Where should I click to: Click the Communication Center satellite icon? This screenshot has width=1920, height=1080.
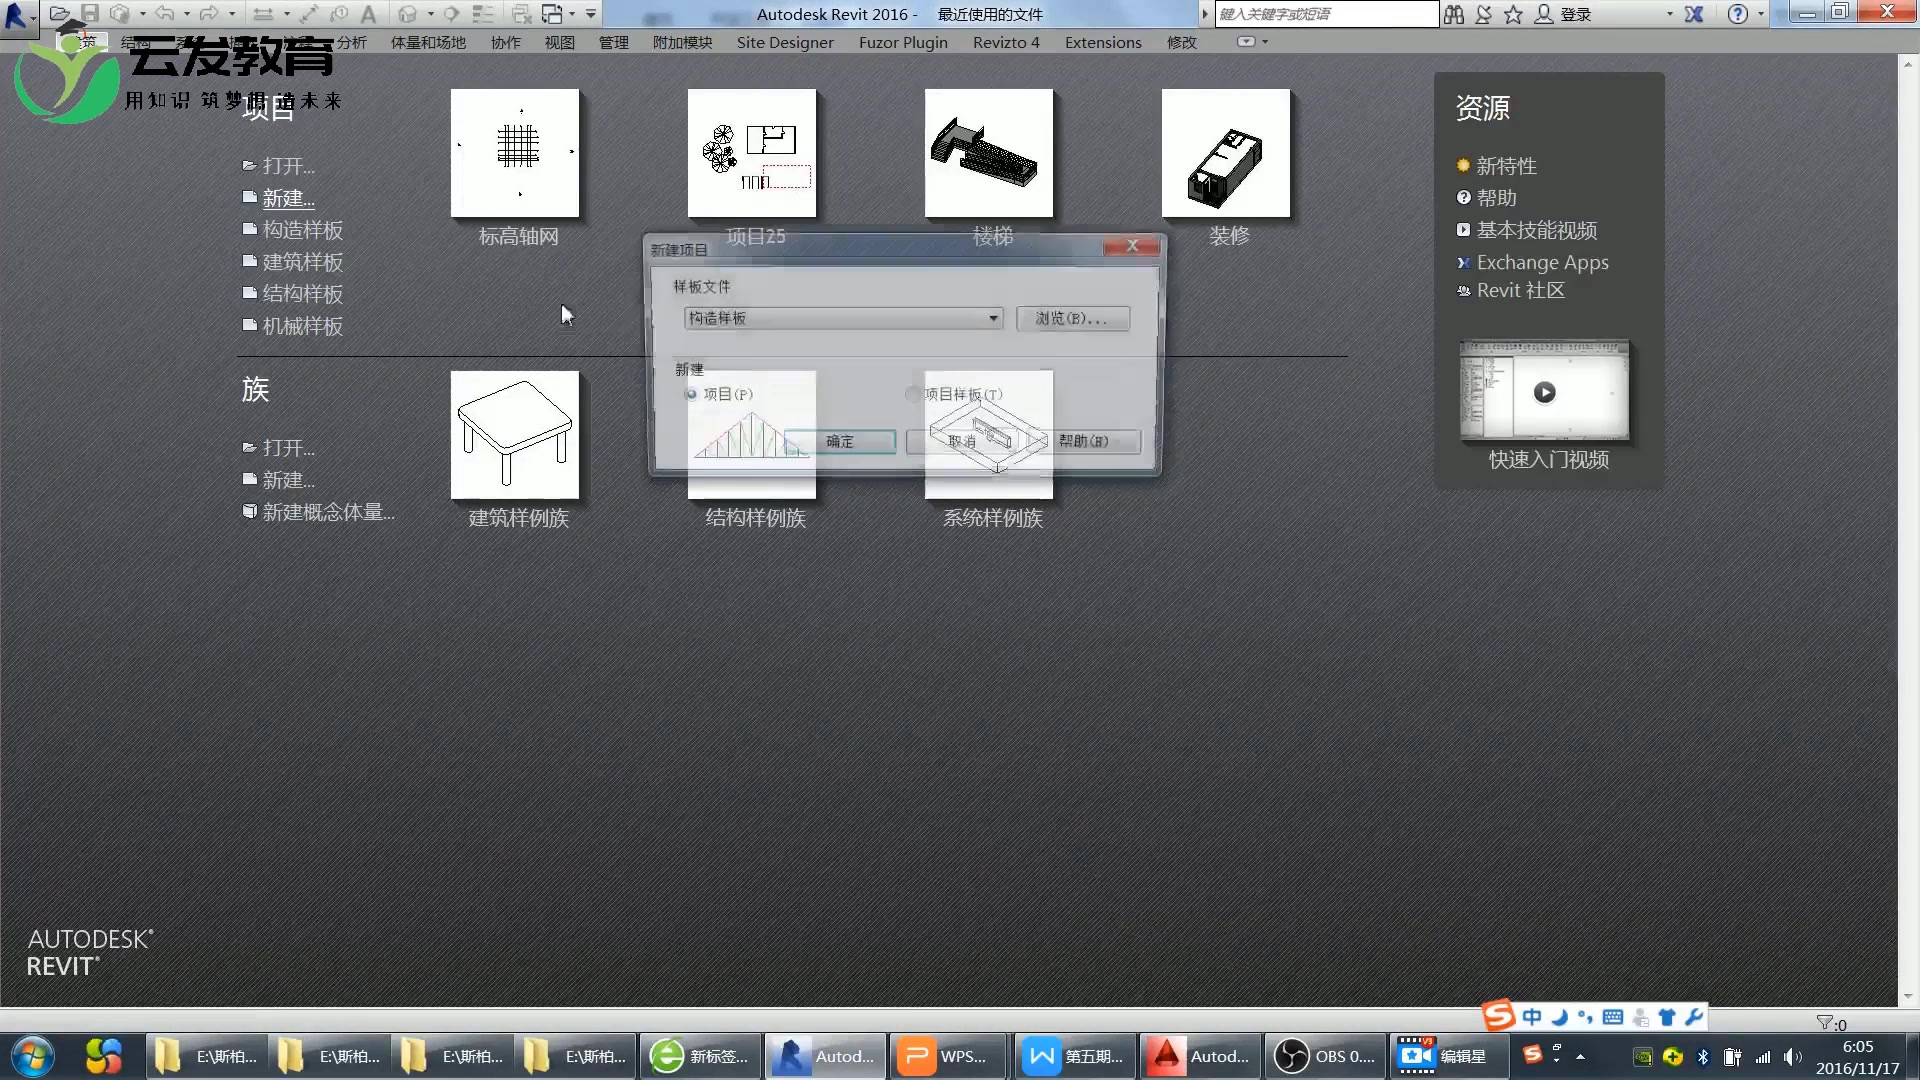click(x=1484, y=14)
